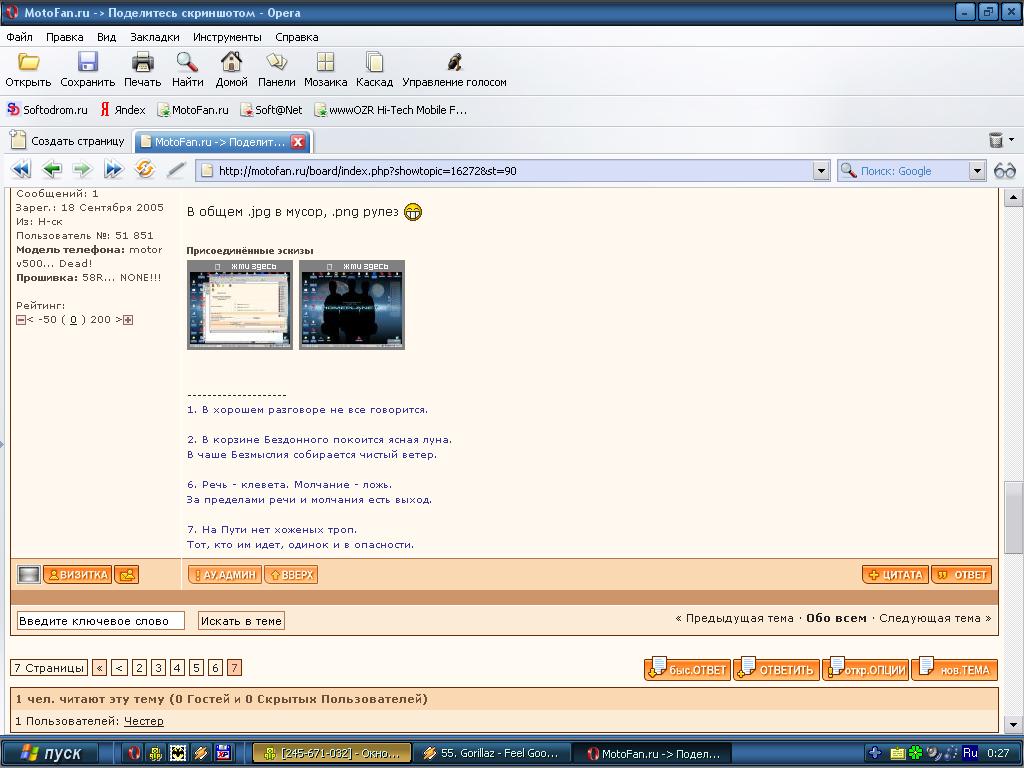Click the URL address field

505,171
